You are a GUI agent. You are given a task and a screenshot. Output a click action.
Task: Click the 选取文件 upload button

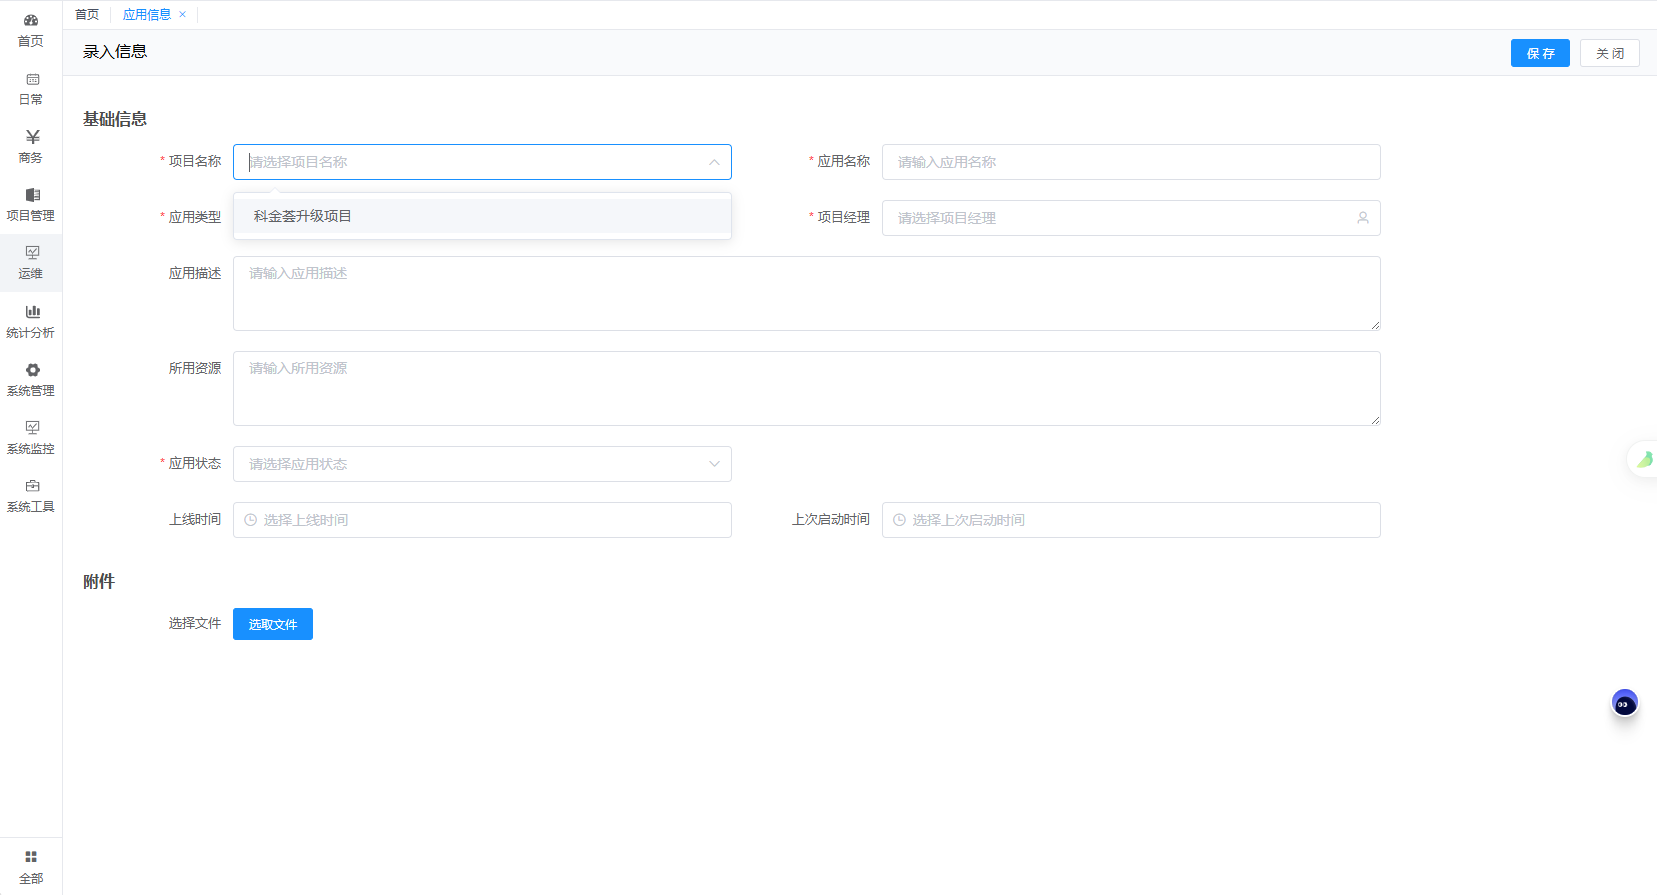(x=272, y=624)
